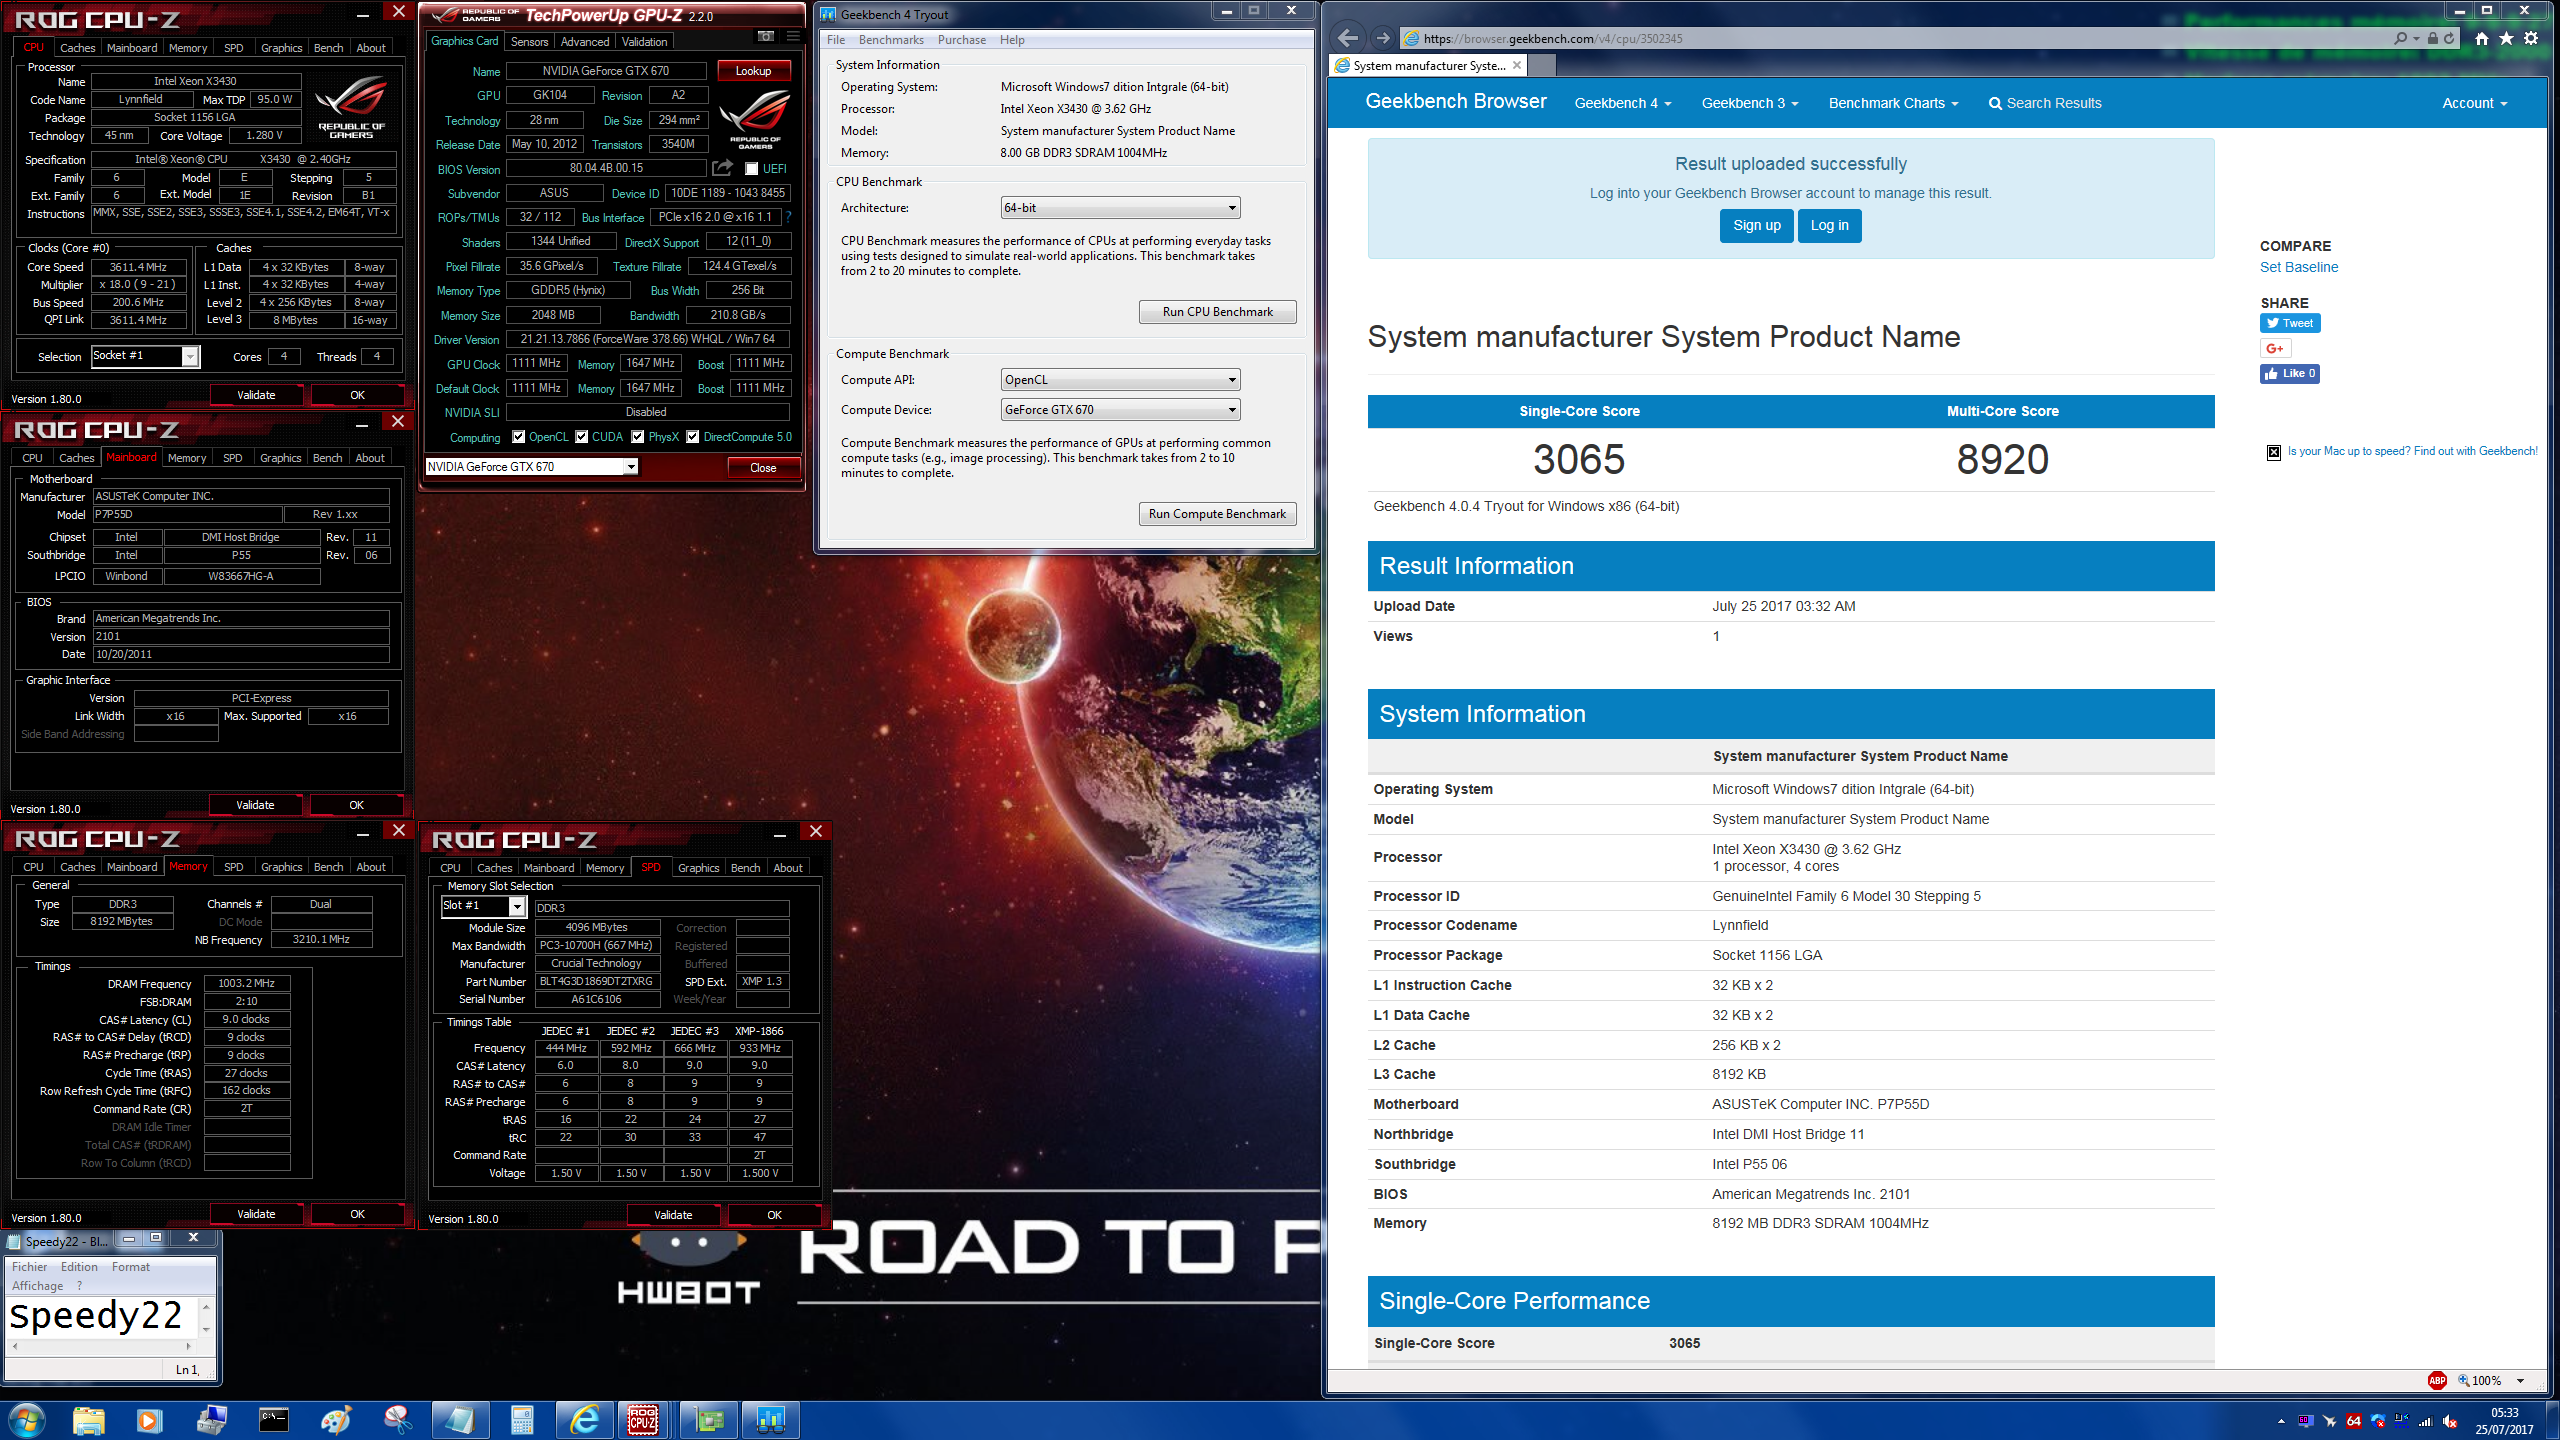Open the Architecture 64-bit dropdown in Geekbench

coord(1120,208)
